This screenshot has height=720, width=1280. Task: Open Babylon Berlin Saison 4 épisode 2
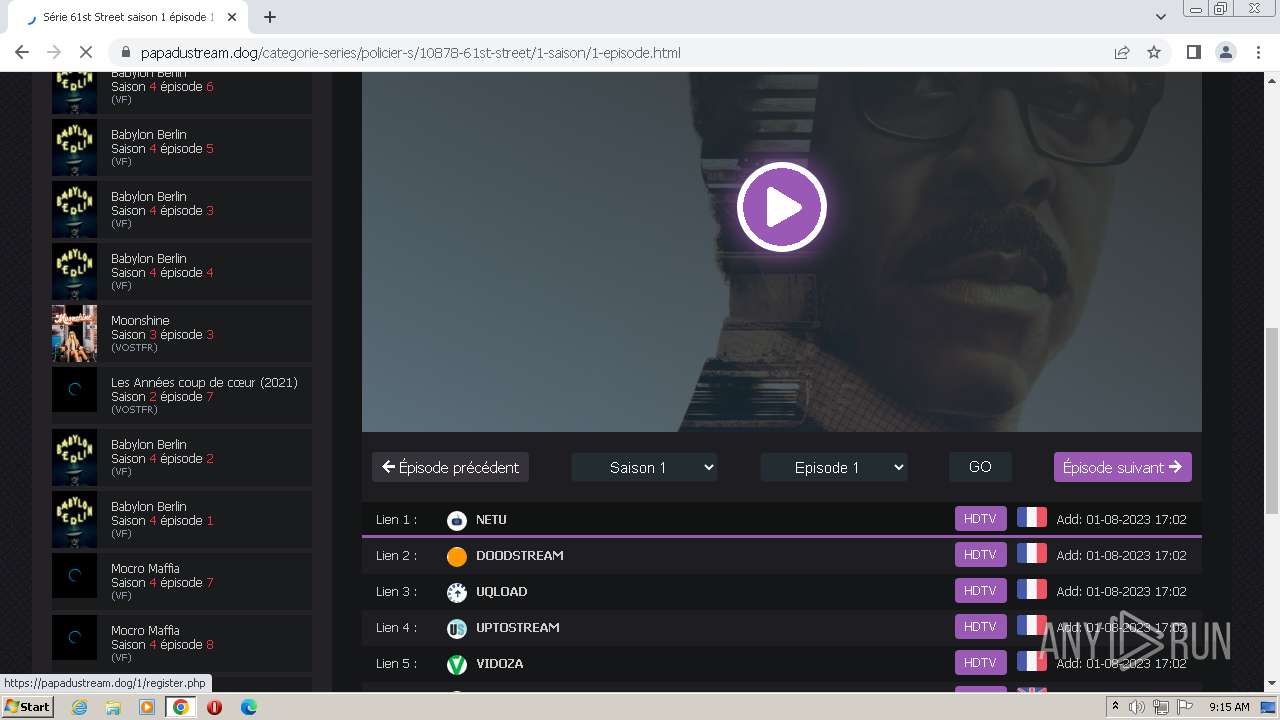click(x=182, y=458)
